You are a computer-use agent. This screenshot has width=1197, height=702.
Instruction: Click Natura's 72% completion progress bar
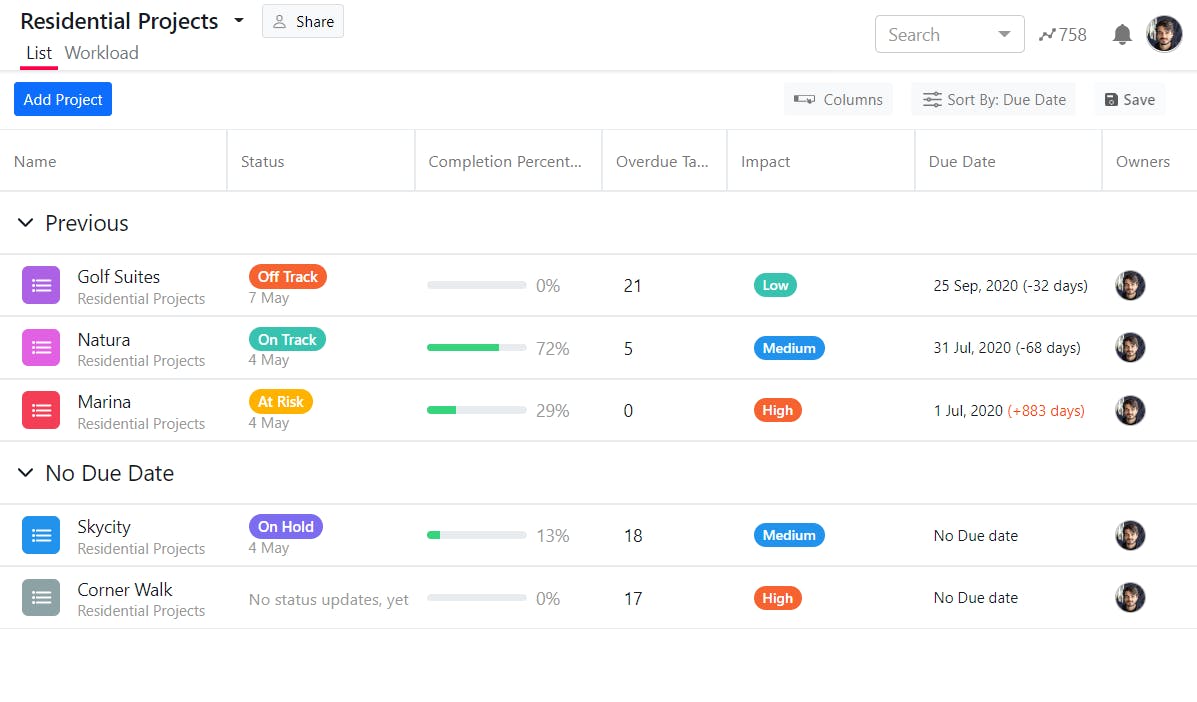(476, 348)
